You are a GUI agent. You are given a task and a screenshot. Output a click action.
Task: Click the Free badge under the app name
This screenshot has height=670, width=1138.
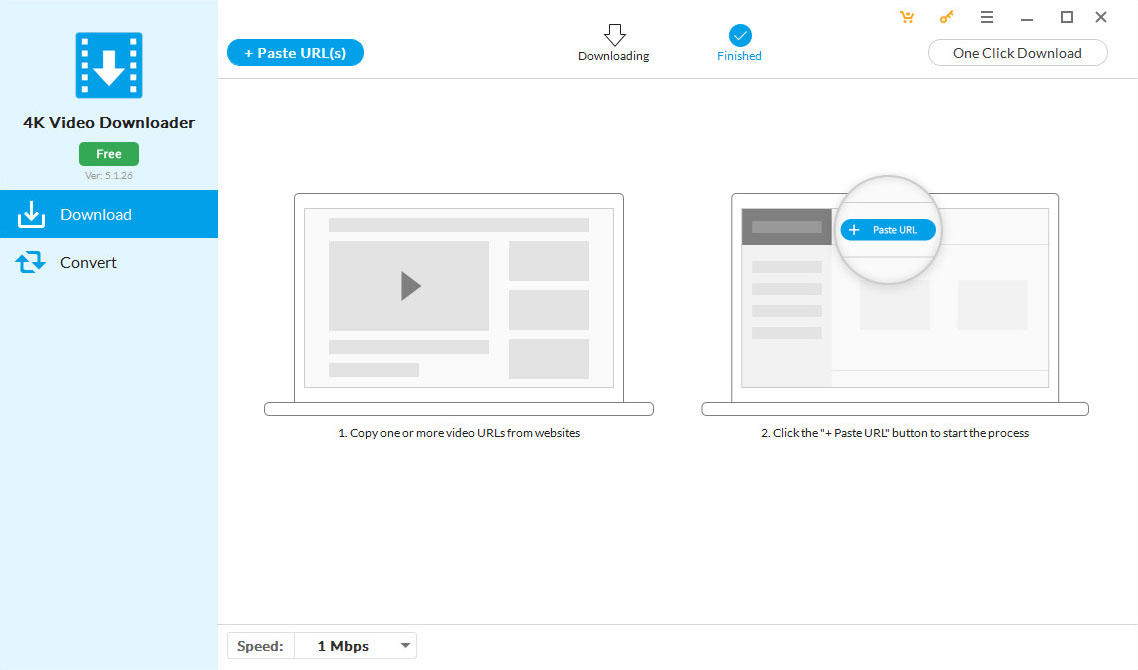[x=108, y=153]
